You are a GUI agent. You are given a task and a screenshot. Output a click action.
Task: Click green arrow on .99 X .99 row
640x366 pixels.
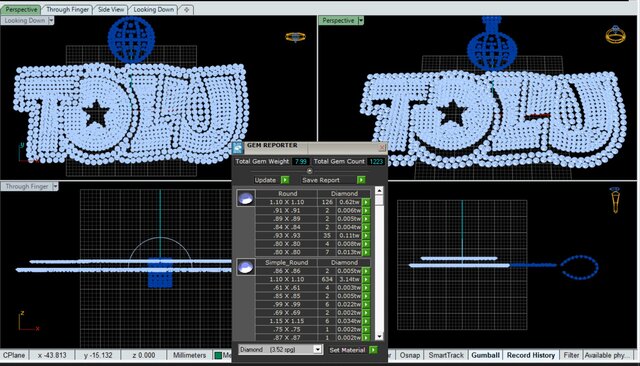(x=366, y=304)
